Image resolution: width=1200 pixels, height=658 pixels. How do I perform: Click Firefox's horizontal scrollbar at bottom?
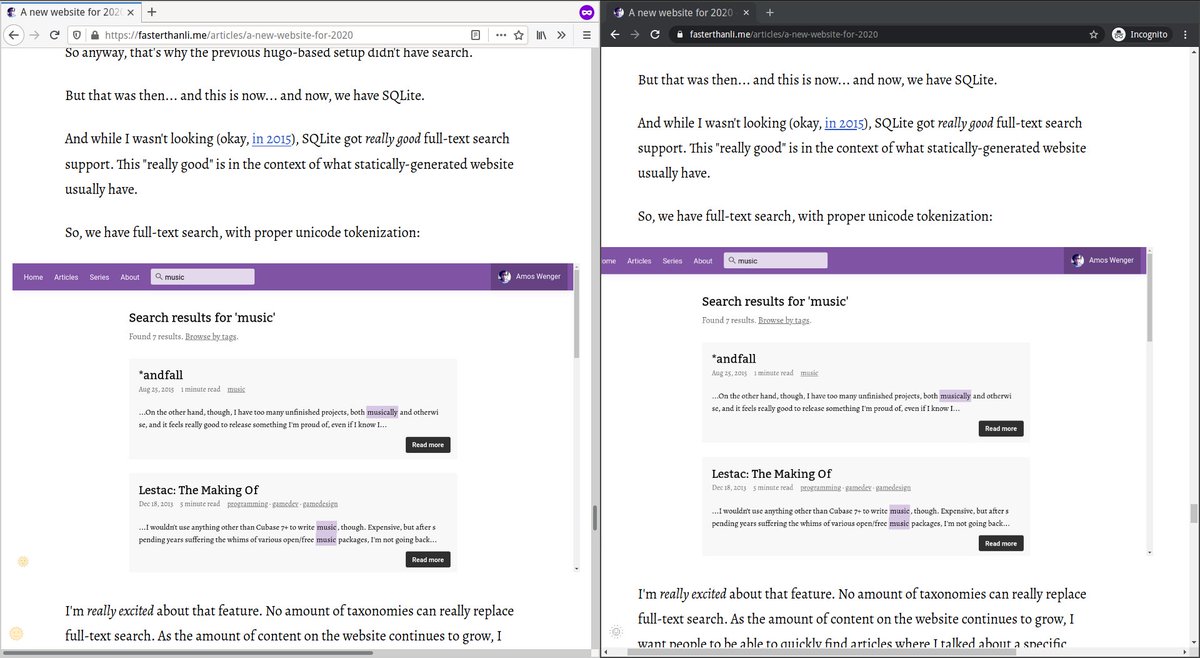click(188, 653)
